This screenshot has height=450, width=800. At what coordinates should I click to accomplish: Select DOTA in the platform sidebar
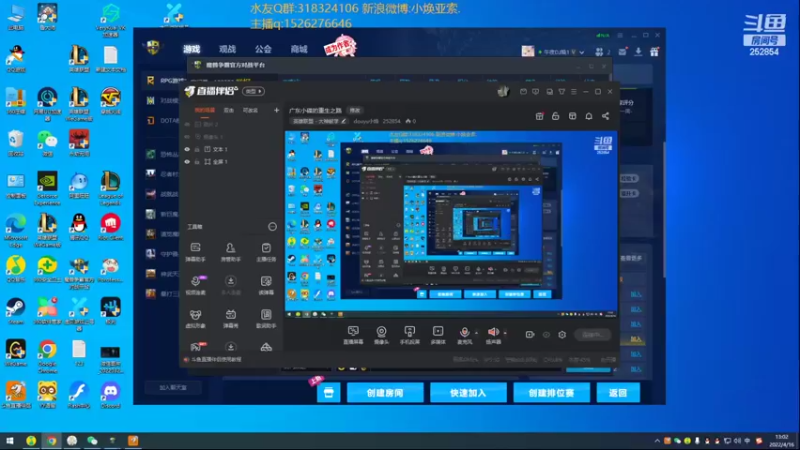click(163, 120)
